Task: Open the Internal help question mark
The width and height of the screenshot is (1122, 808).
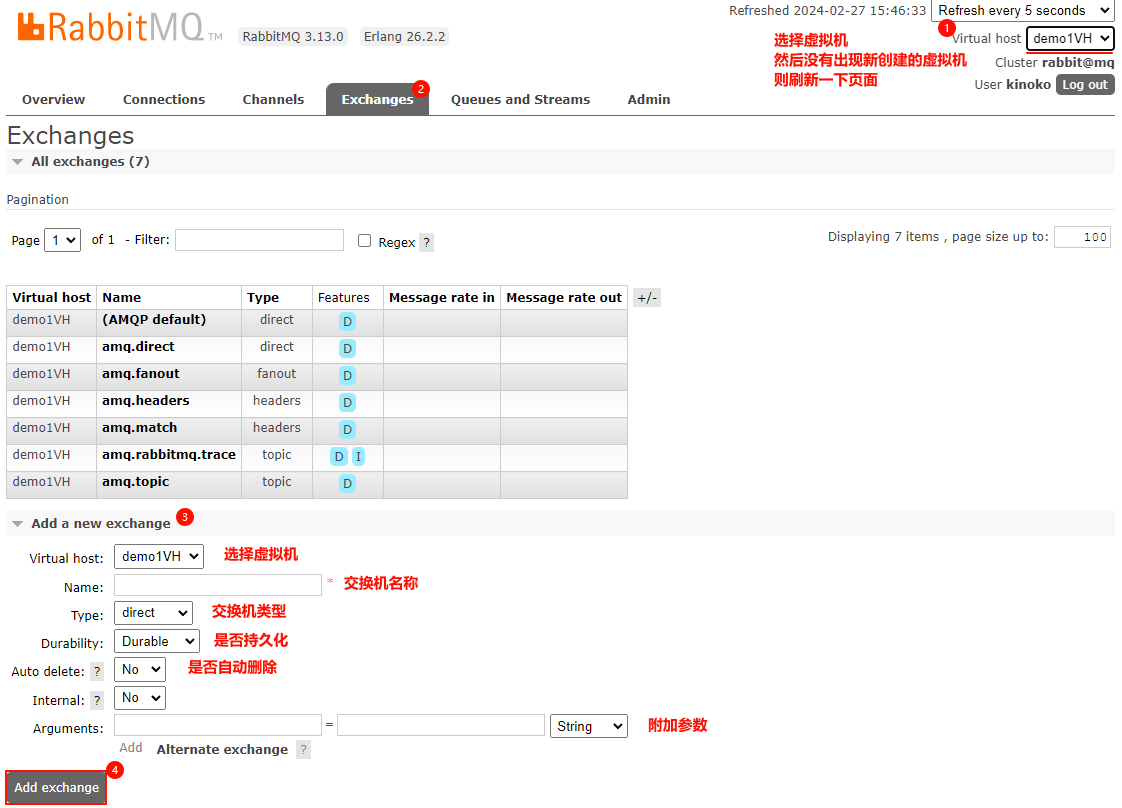Action: 97,701
